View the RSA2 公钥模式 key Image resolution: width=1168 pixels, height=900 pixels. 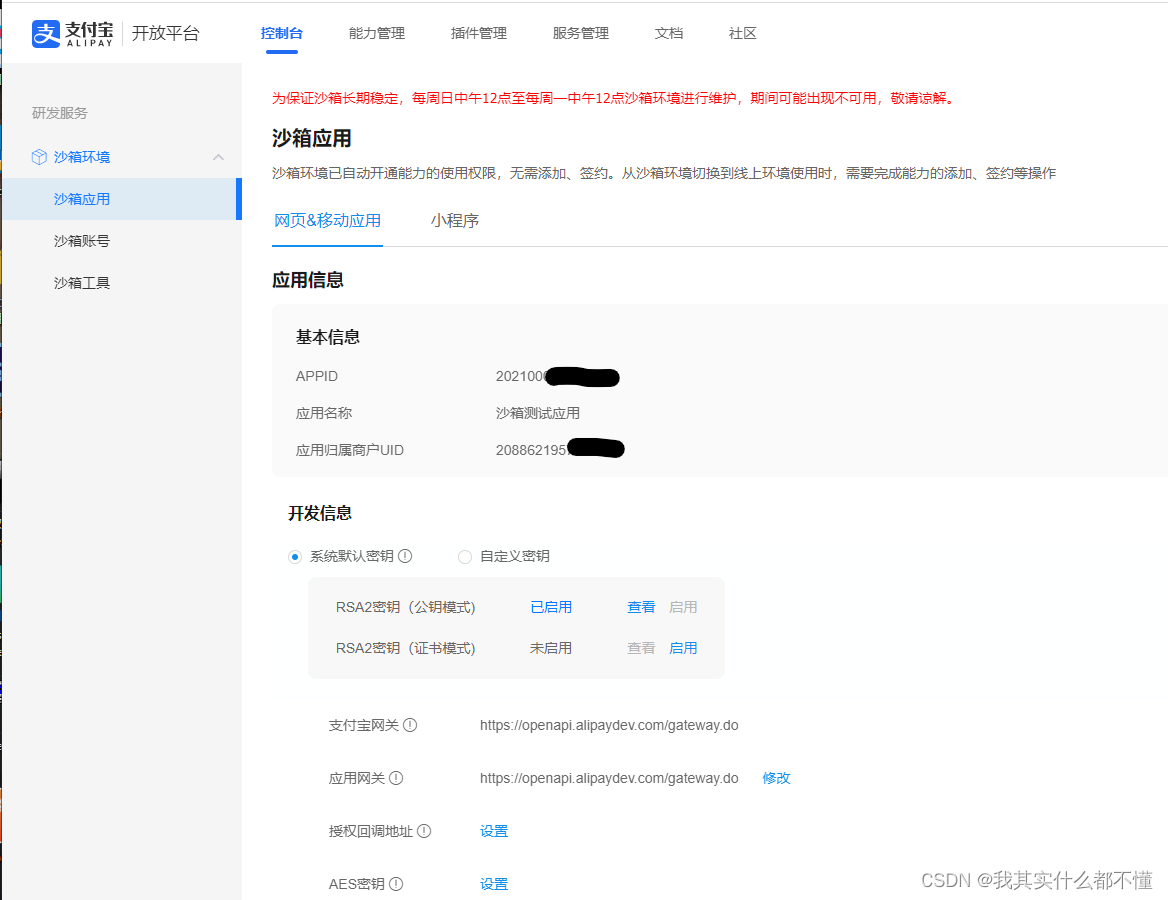pos(641,607)
